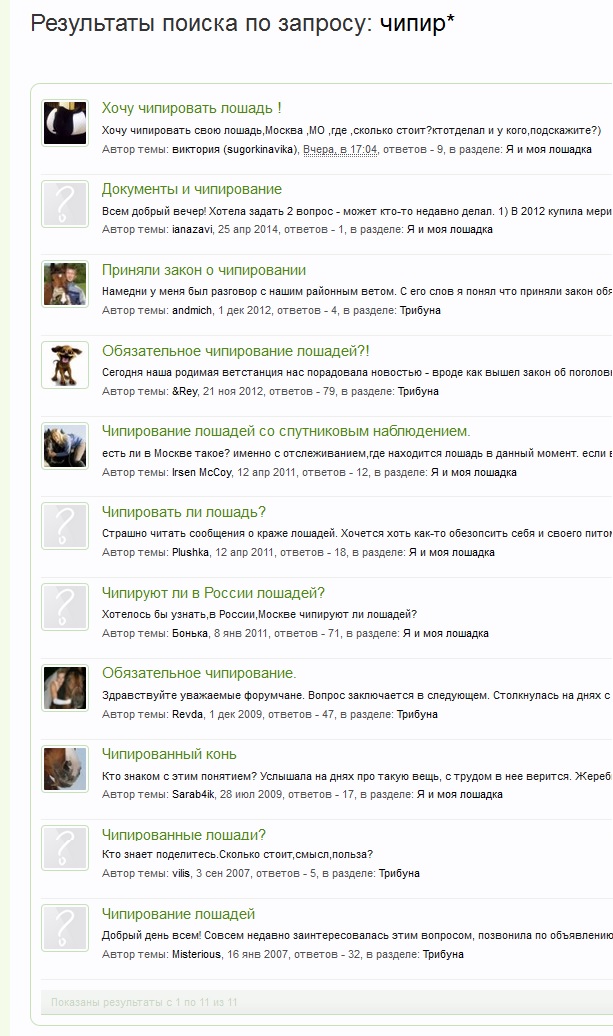Open avatar of виктория in first result

(x=65, y=123)
